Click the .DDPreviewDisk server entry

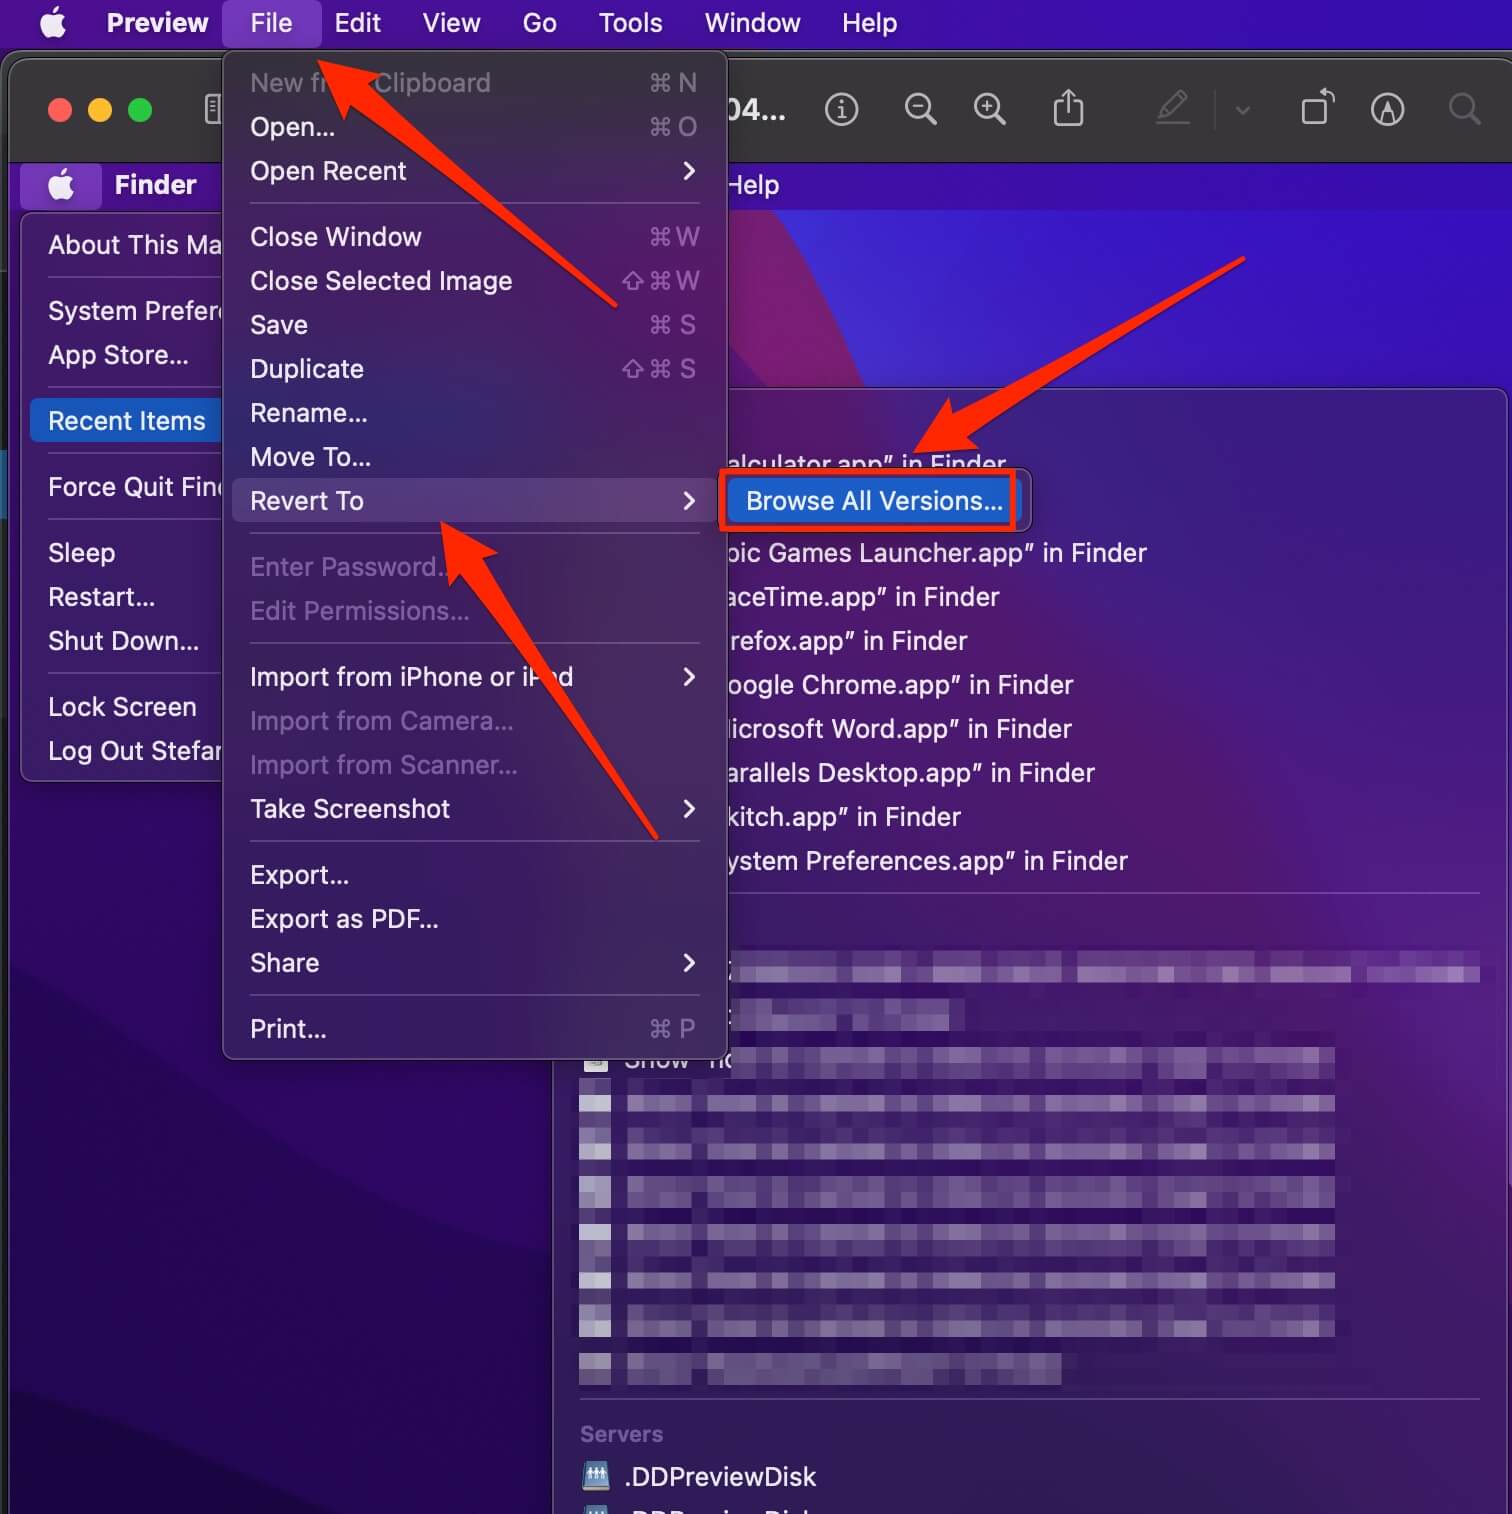point(720,1476)
